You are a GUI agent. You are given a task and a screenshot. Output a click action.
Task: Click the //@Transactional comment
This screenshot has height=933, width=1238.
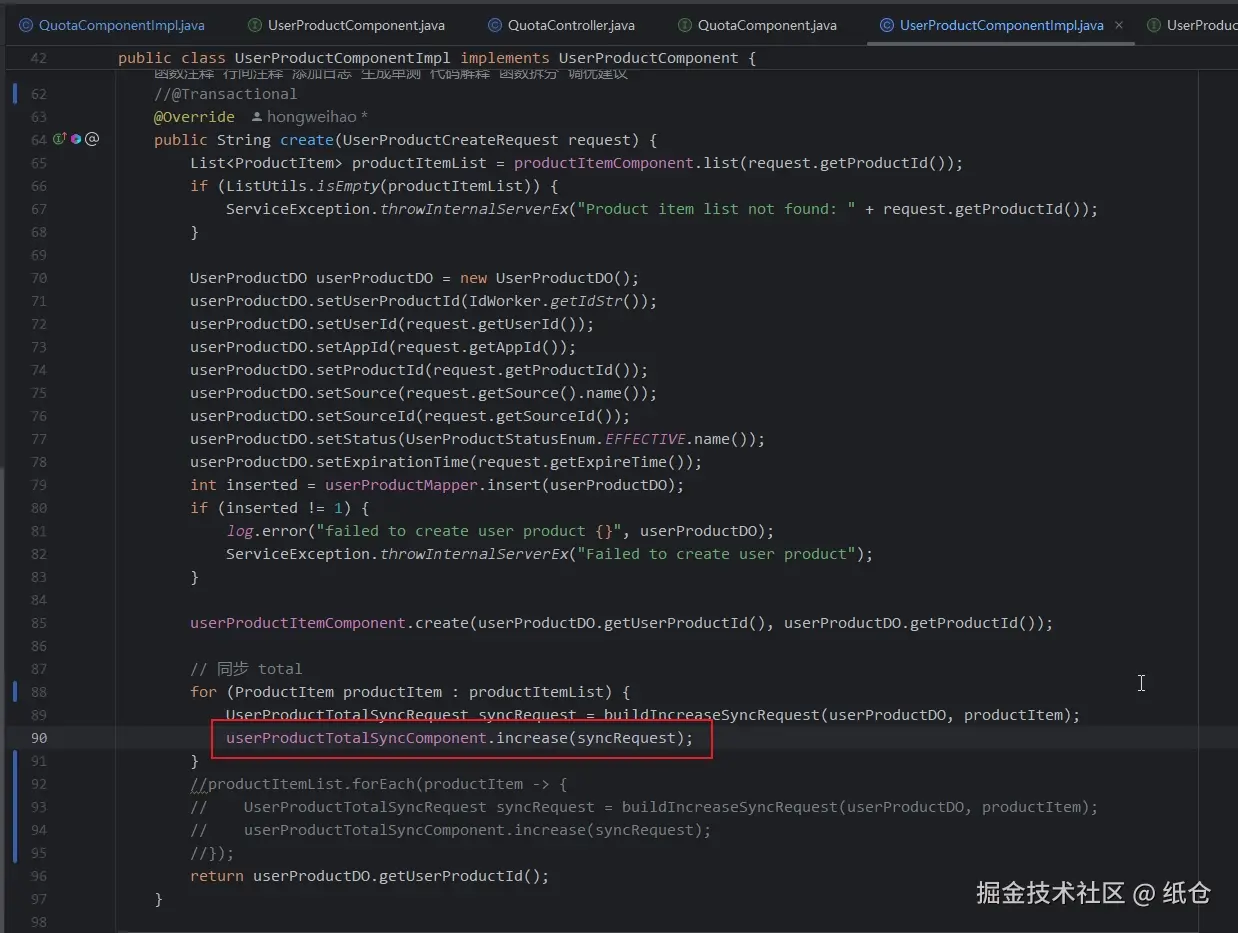(x=225, y=94)
